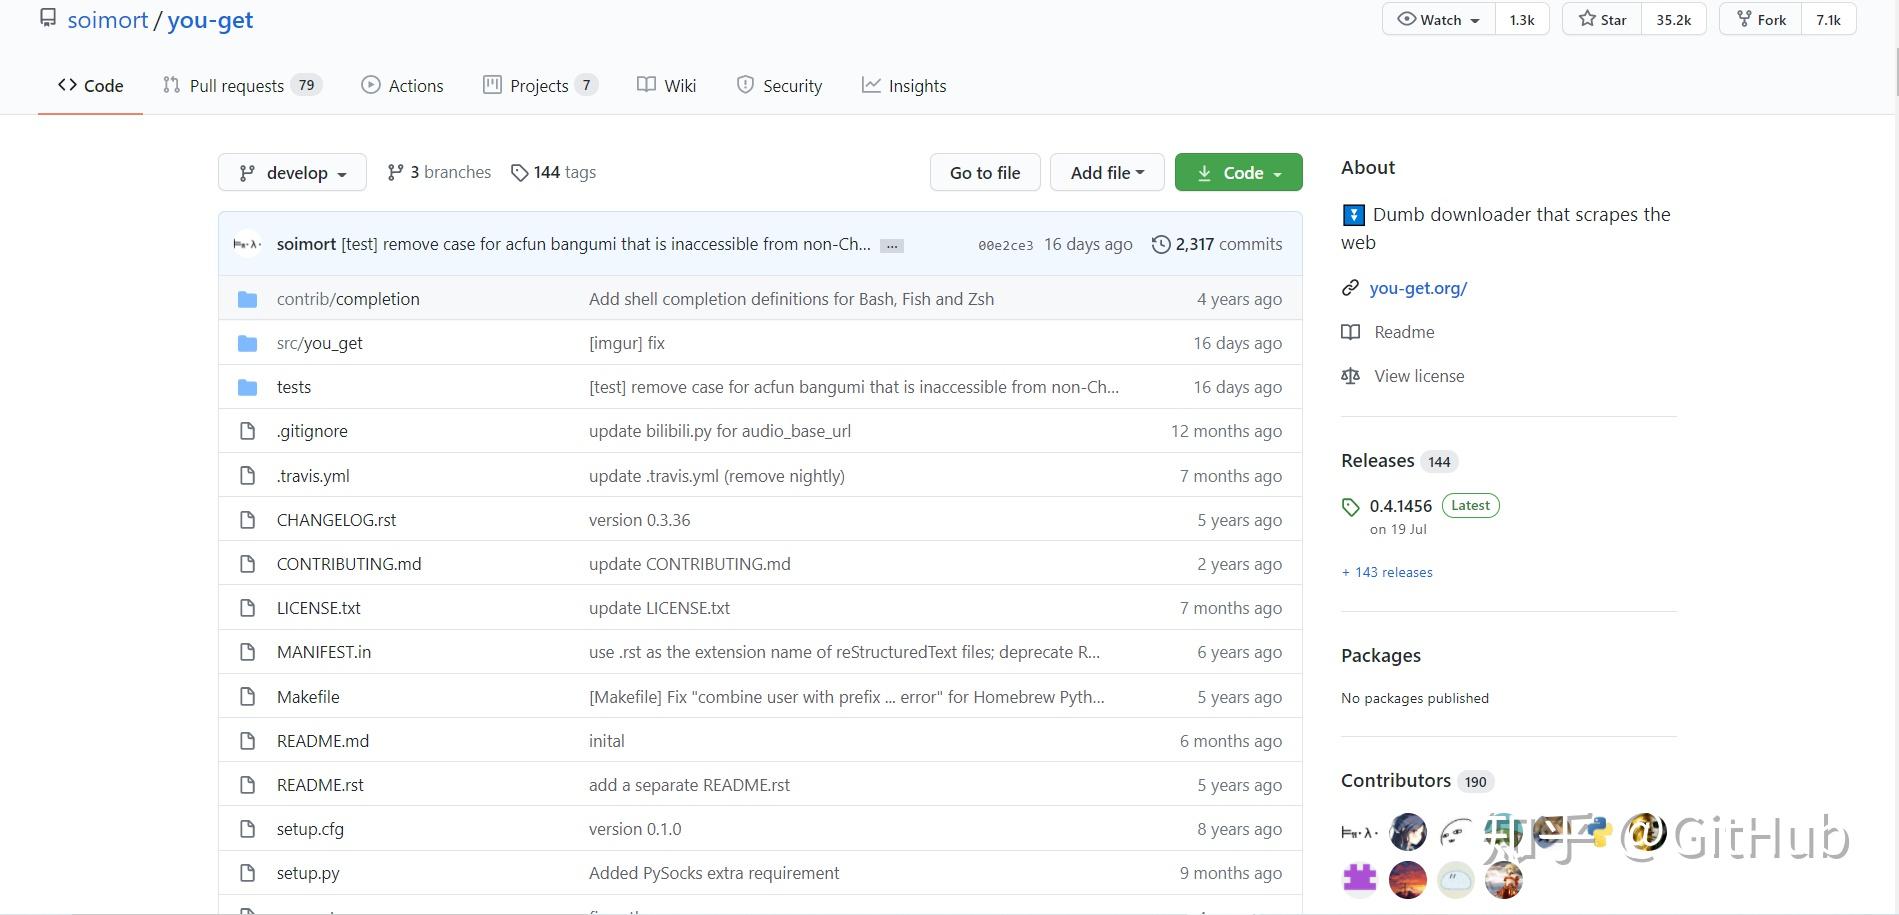The width and height of the screenshot is (1899, 915).
Task: Open the develop branch selector
Action: pos(292,171)
